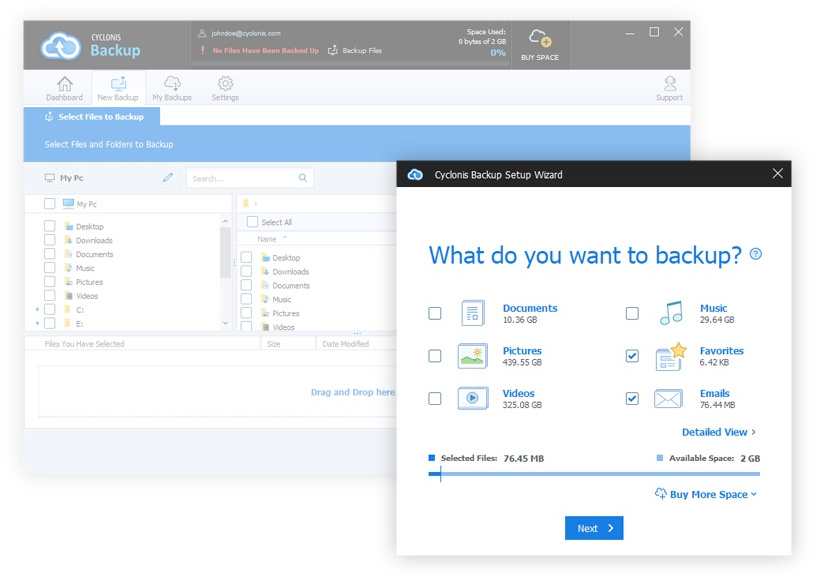823x587 pixels.
Task: Click the help question mark icon
Action: pos(755,254)
